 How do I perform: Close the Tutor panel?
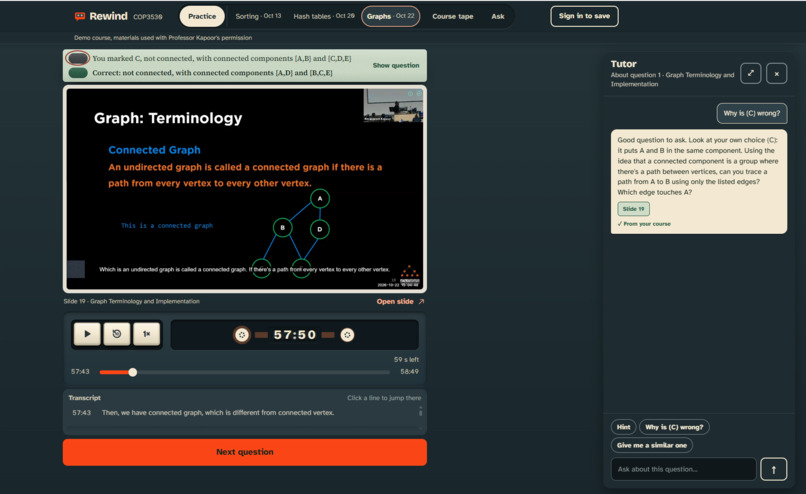pos(776,74)
